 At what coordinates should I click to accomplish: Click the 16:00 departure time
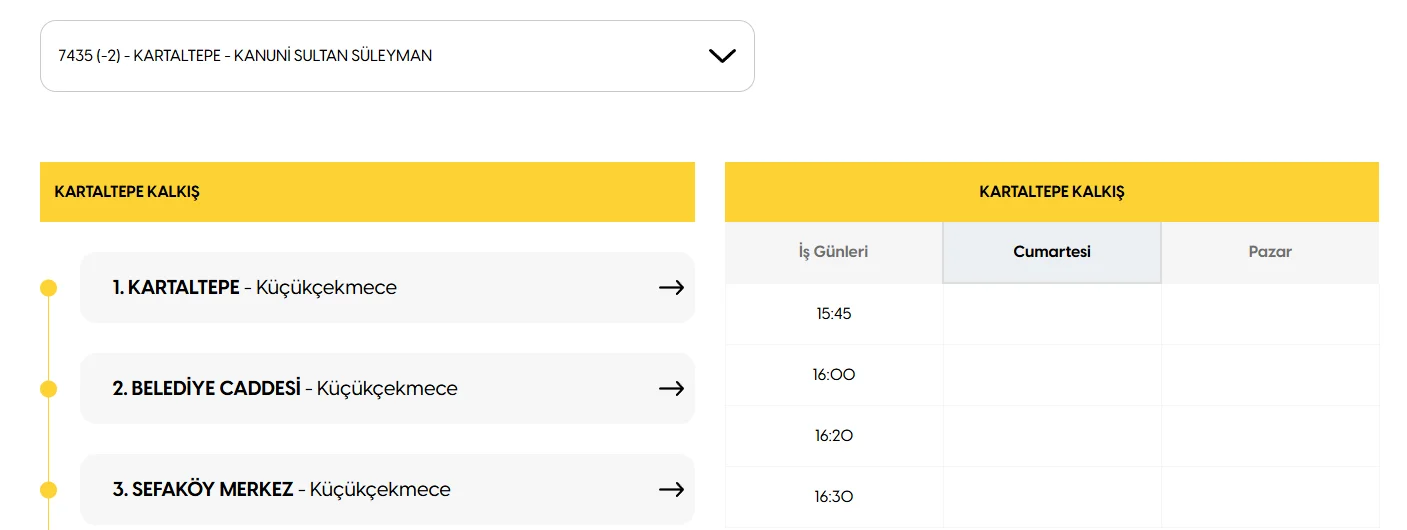833,375
